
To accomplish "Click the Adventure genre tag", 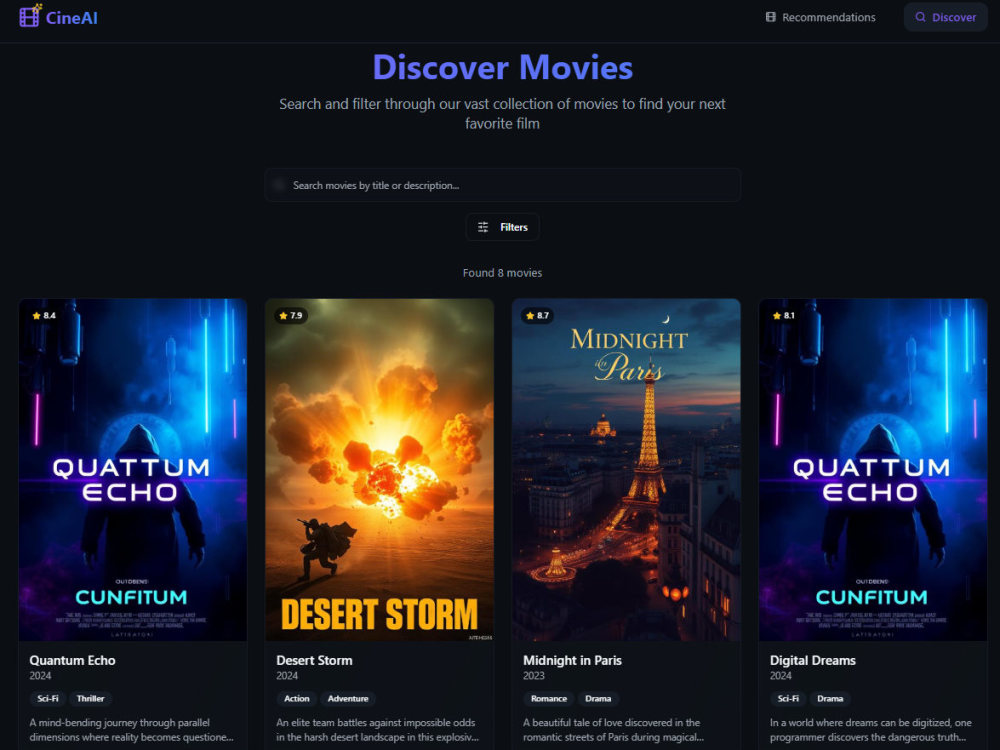I will coord(348,699).
